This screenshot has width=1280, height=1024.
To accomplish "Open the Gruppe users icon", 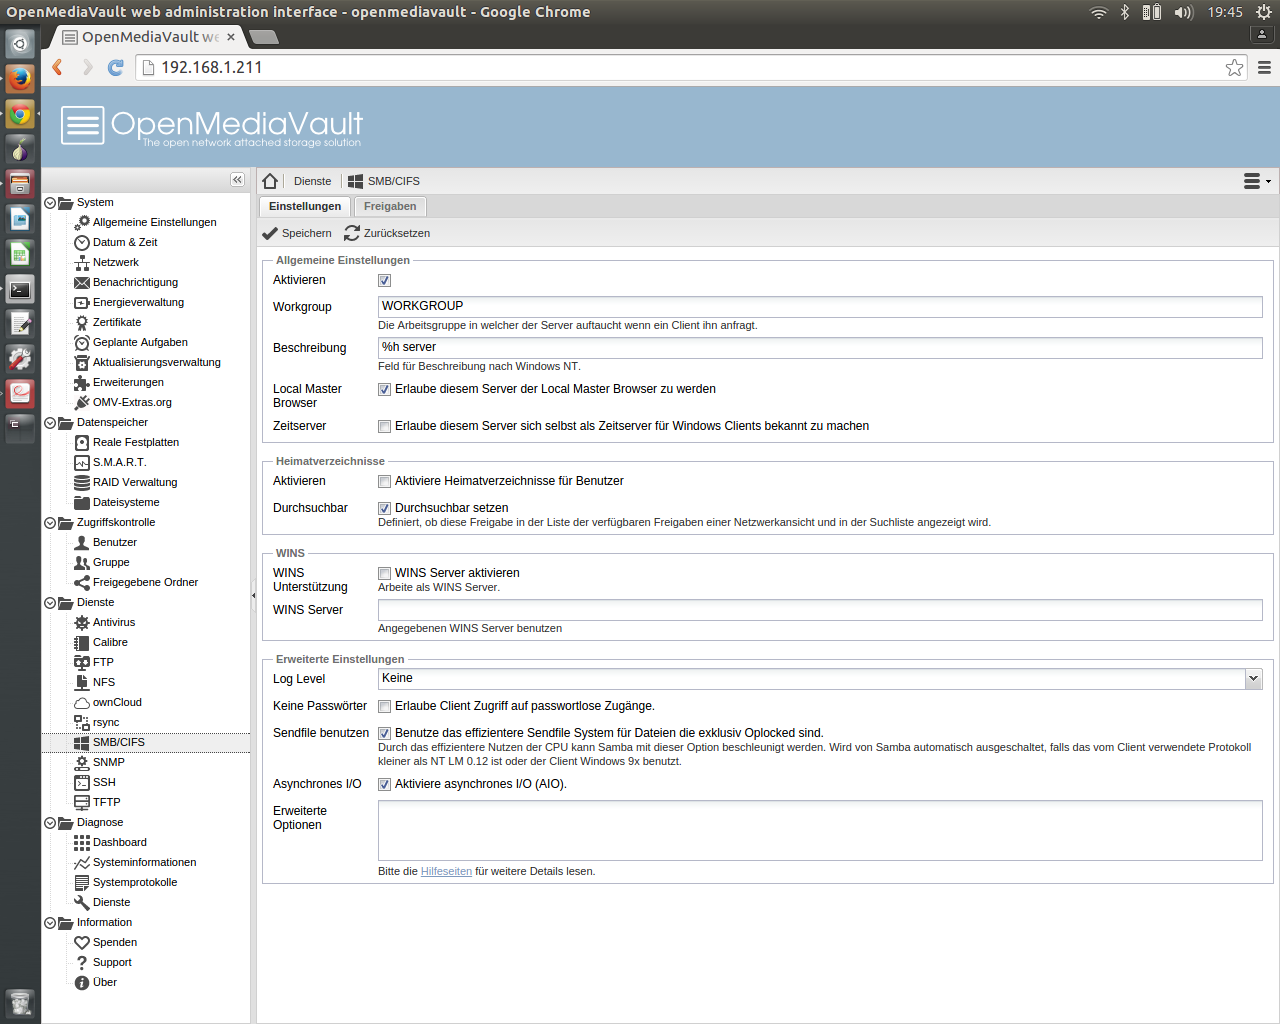I will tap(82, 562).
